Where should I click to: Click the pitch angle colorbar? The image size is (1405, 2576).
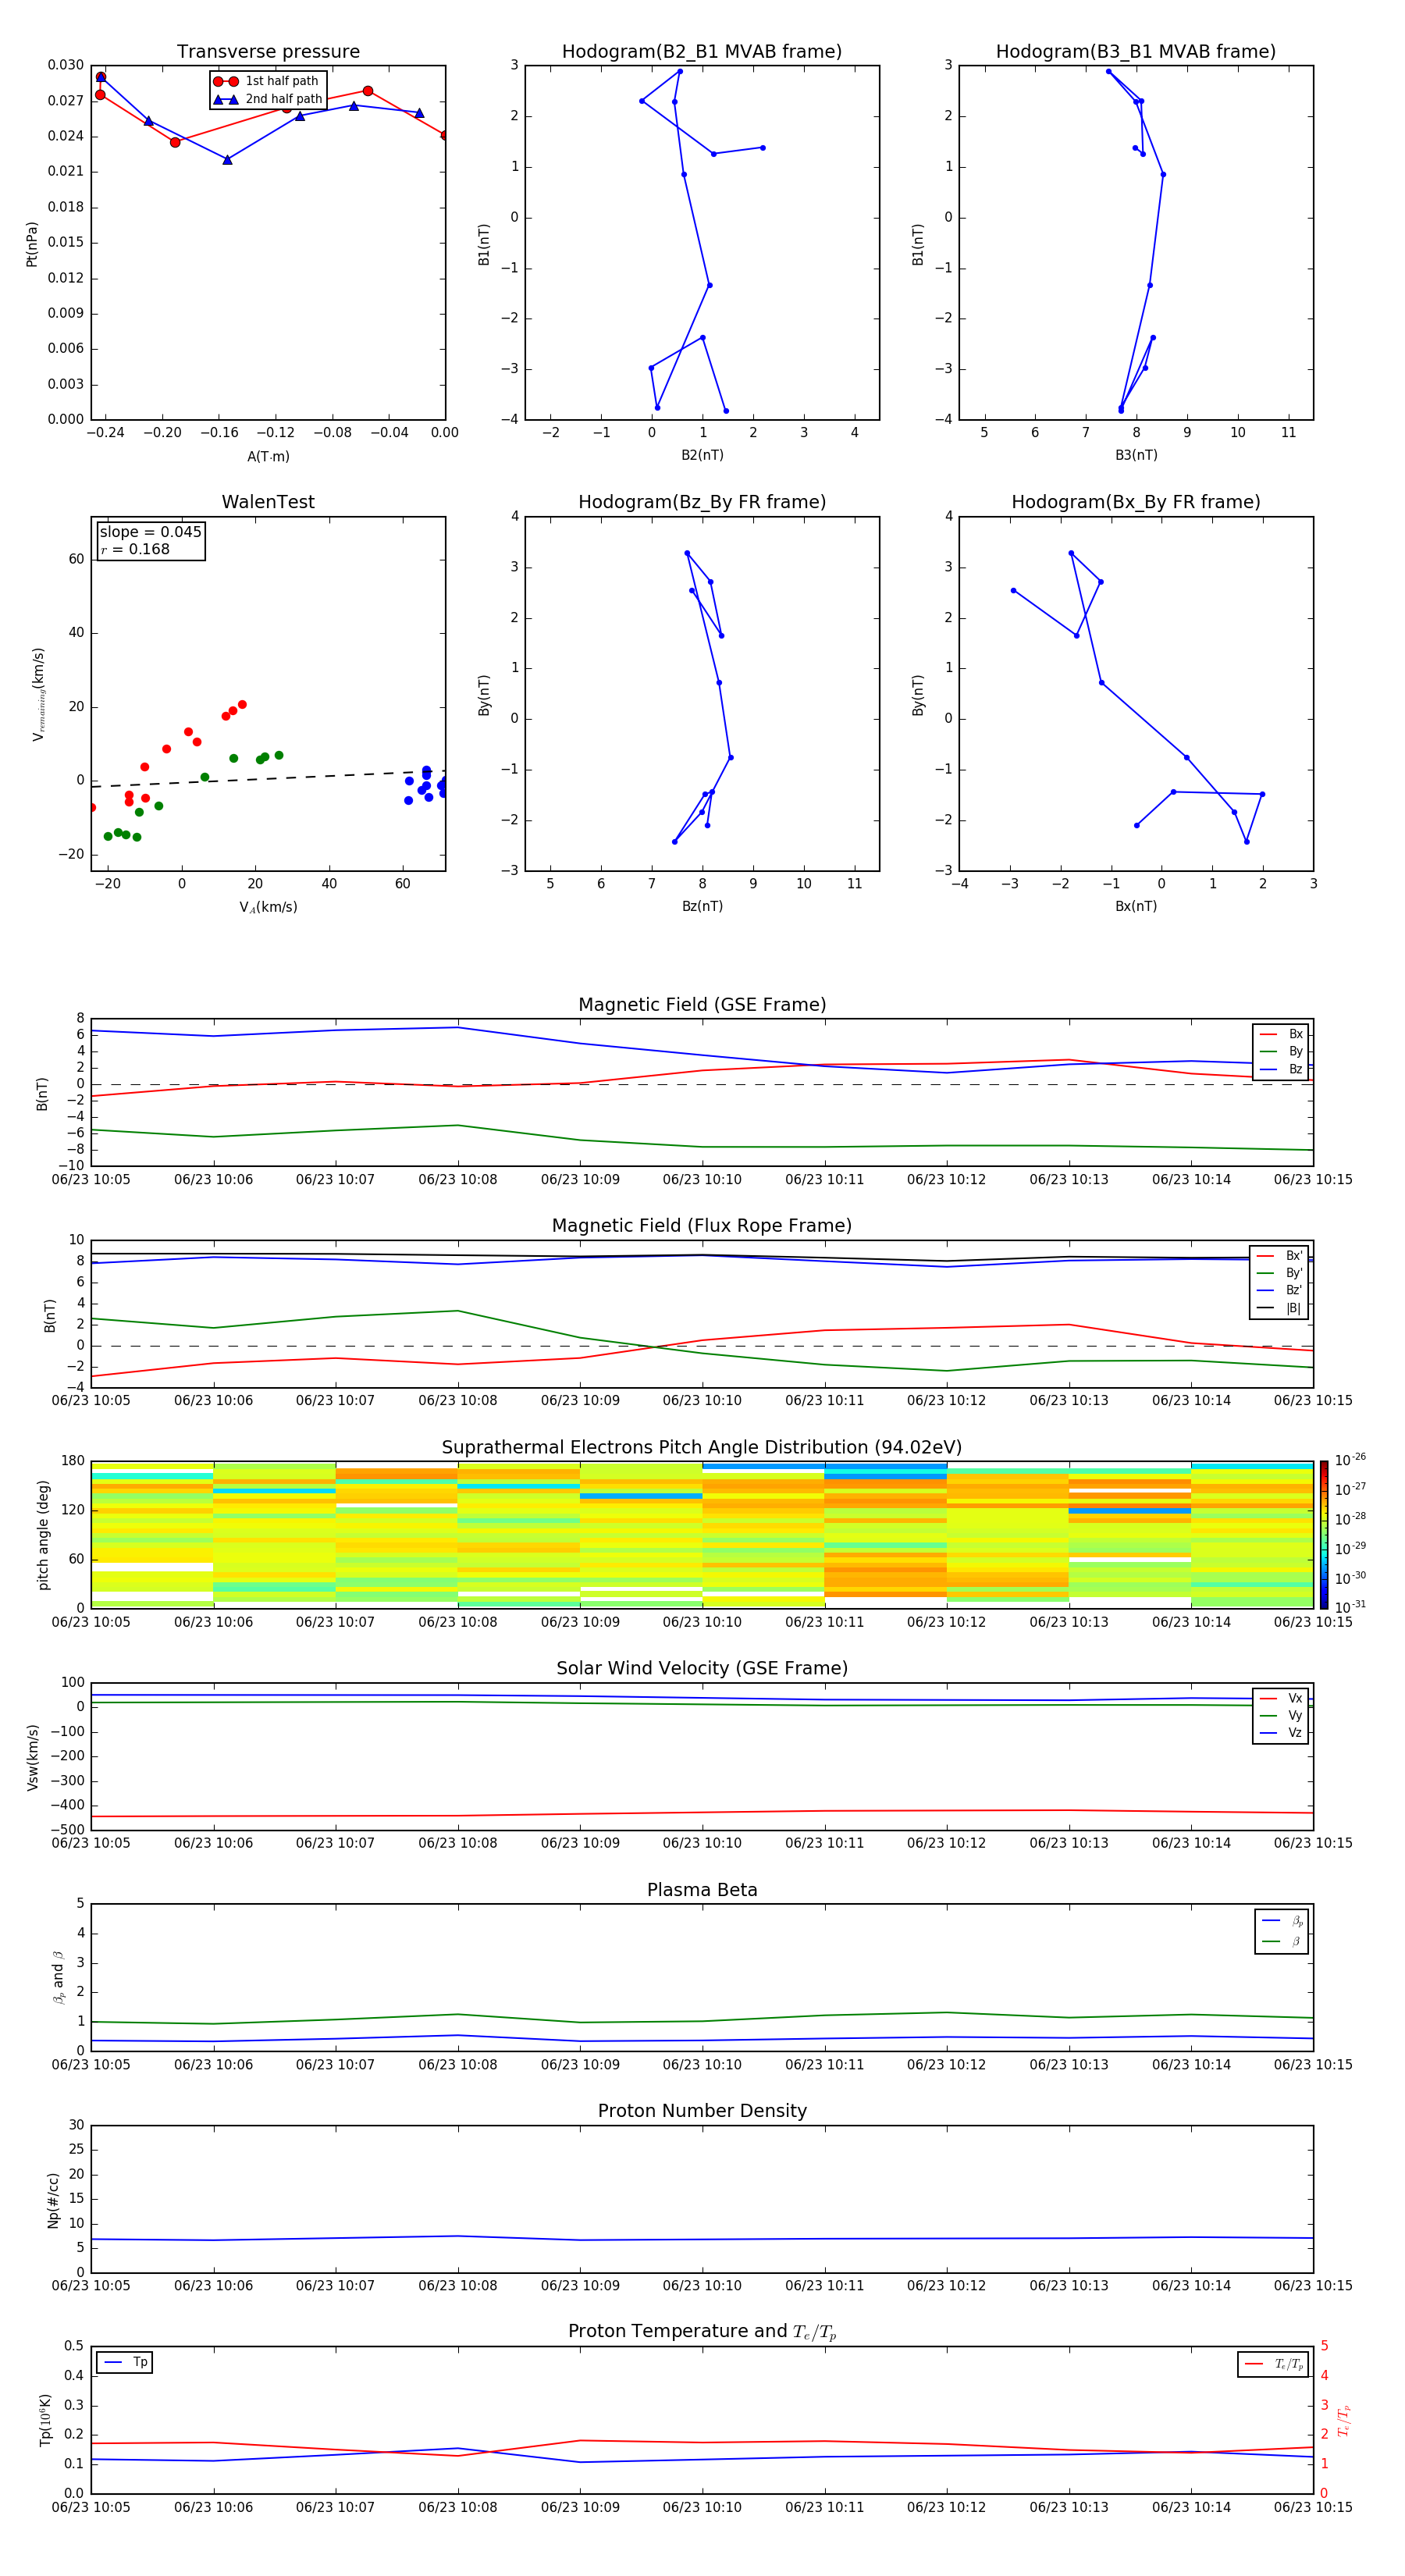1324,1535
